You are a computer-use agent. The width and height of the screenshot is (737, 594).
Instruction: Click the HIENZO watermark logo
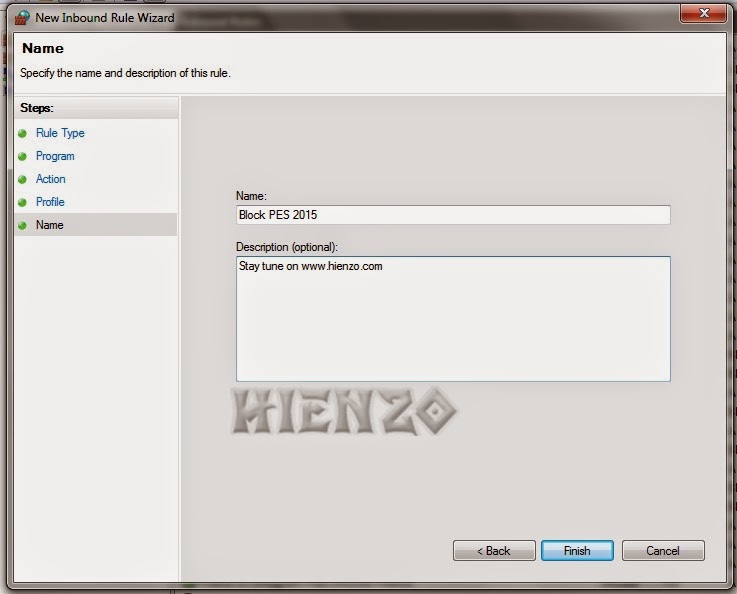342,412
